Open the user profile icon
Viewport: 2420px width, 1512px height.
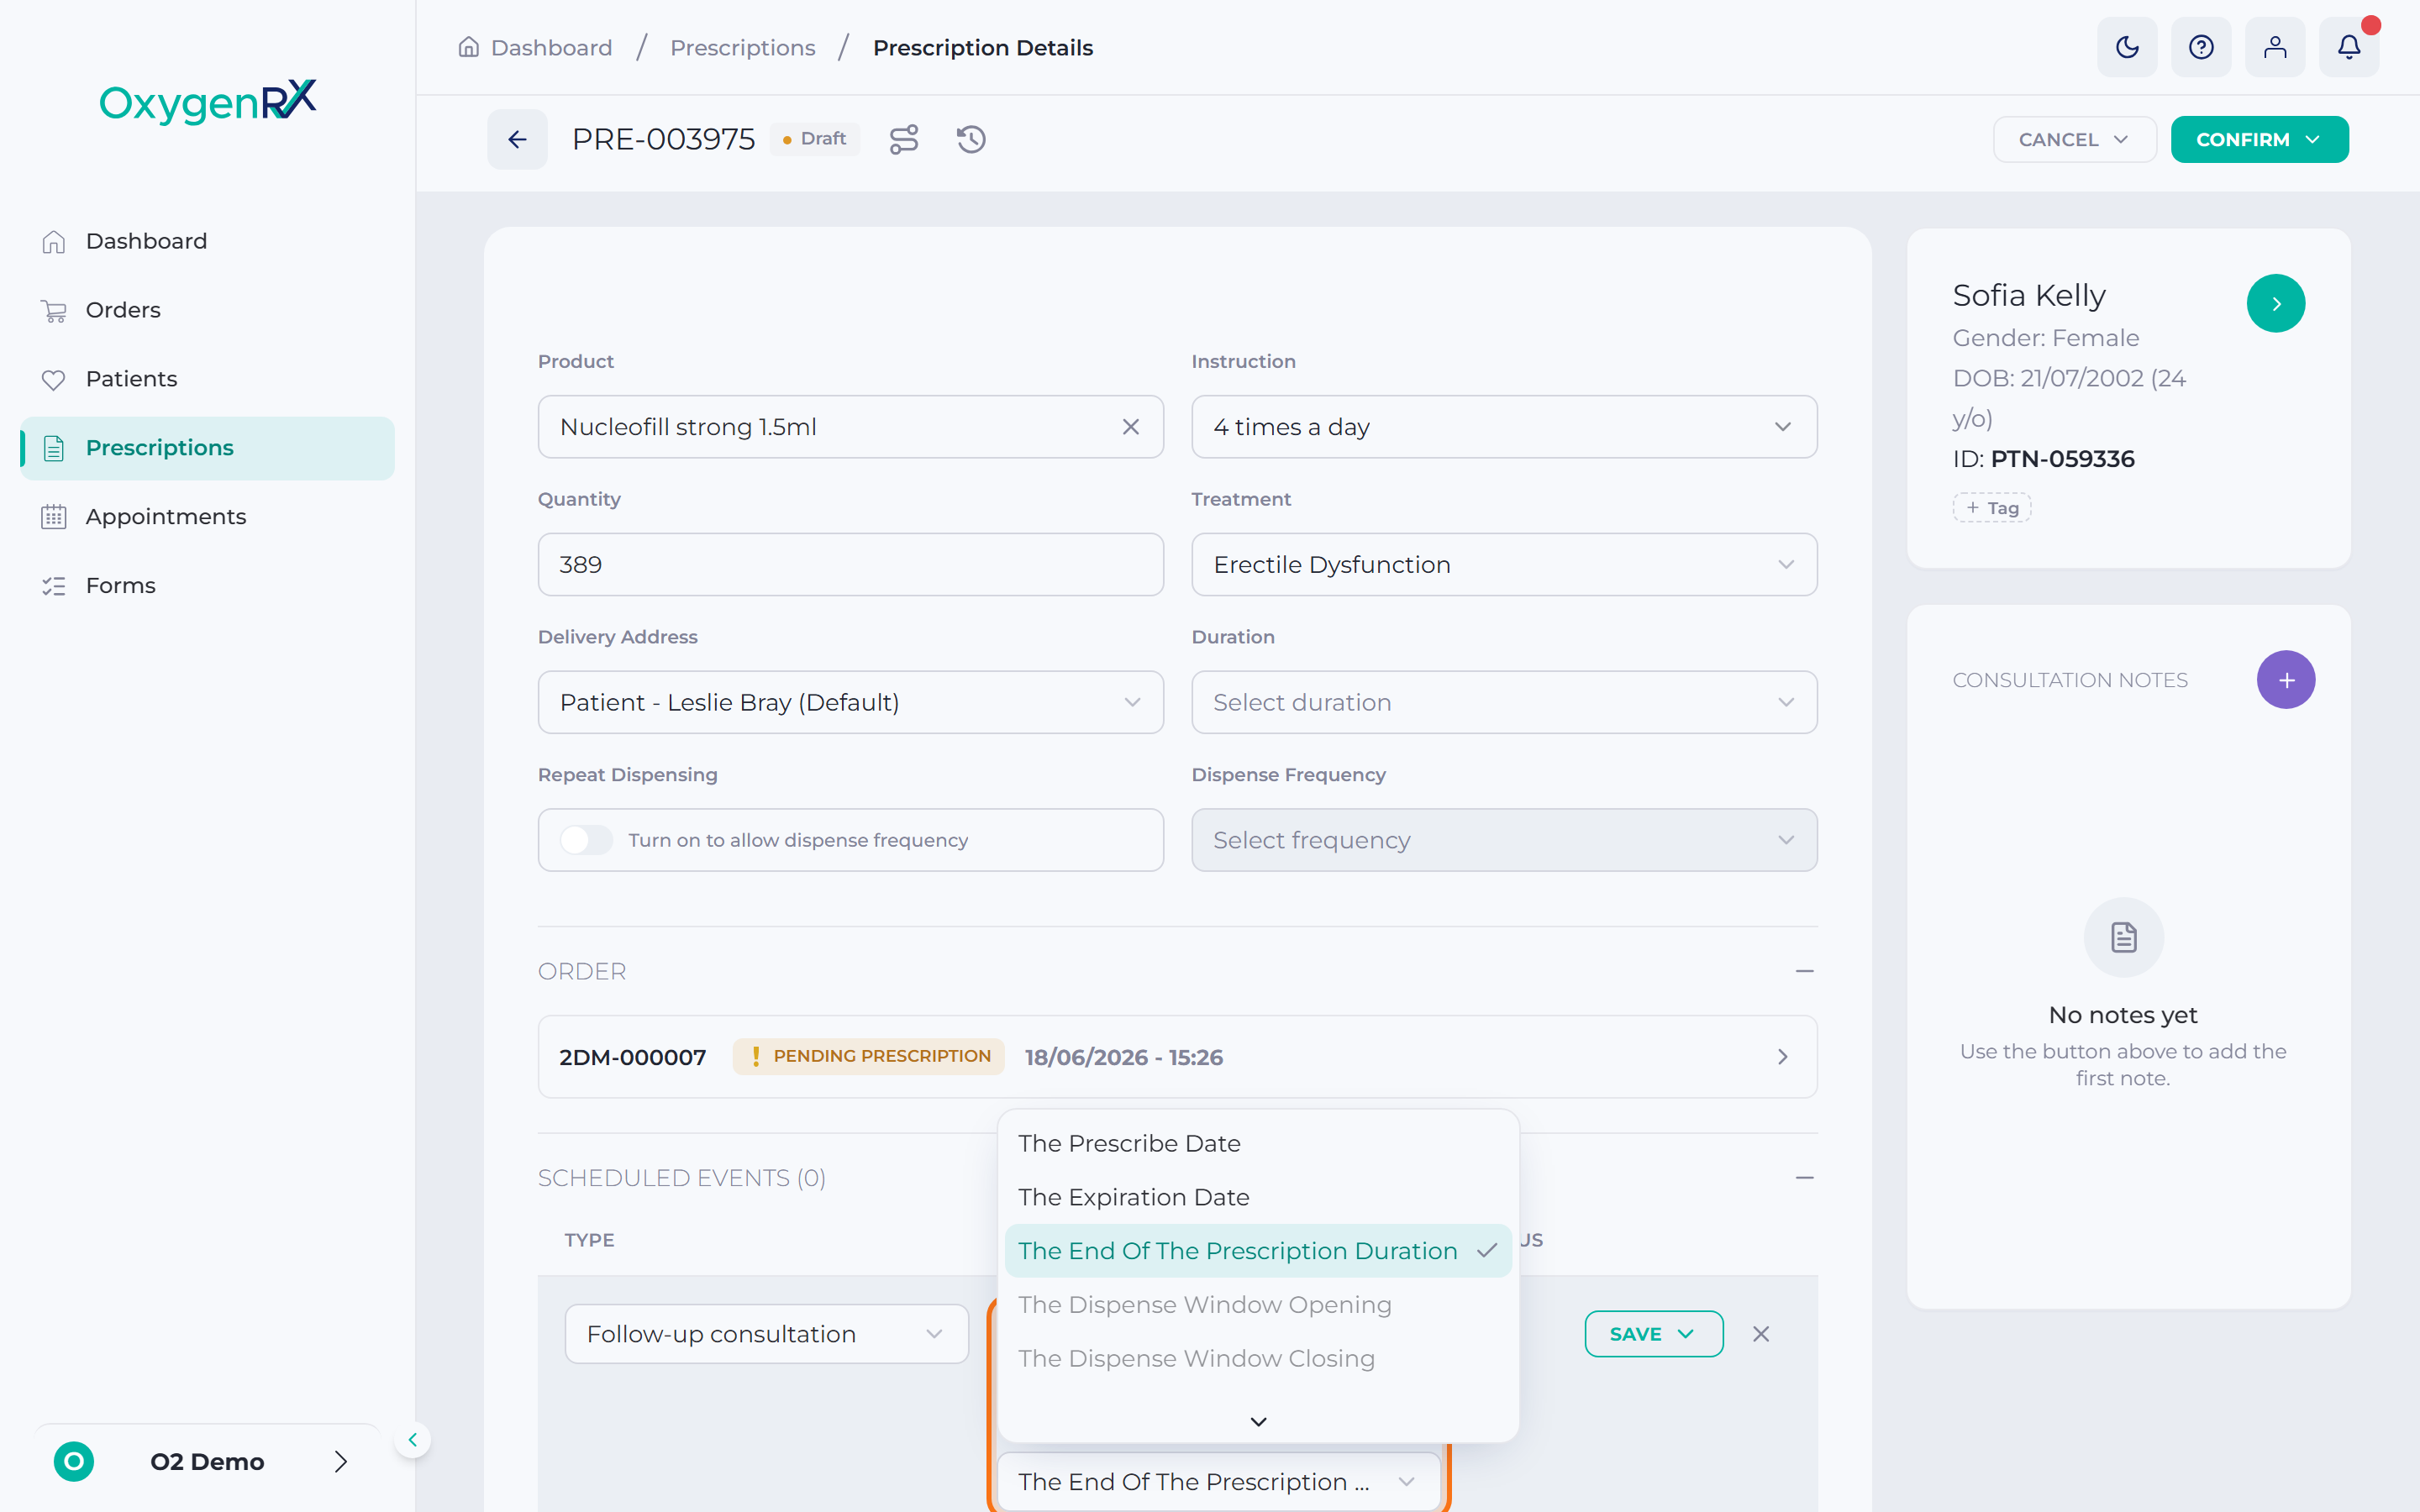click(x=2275, y=47)
